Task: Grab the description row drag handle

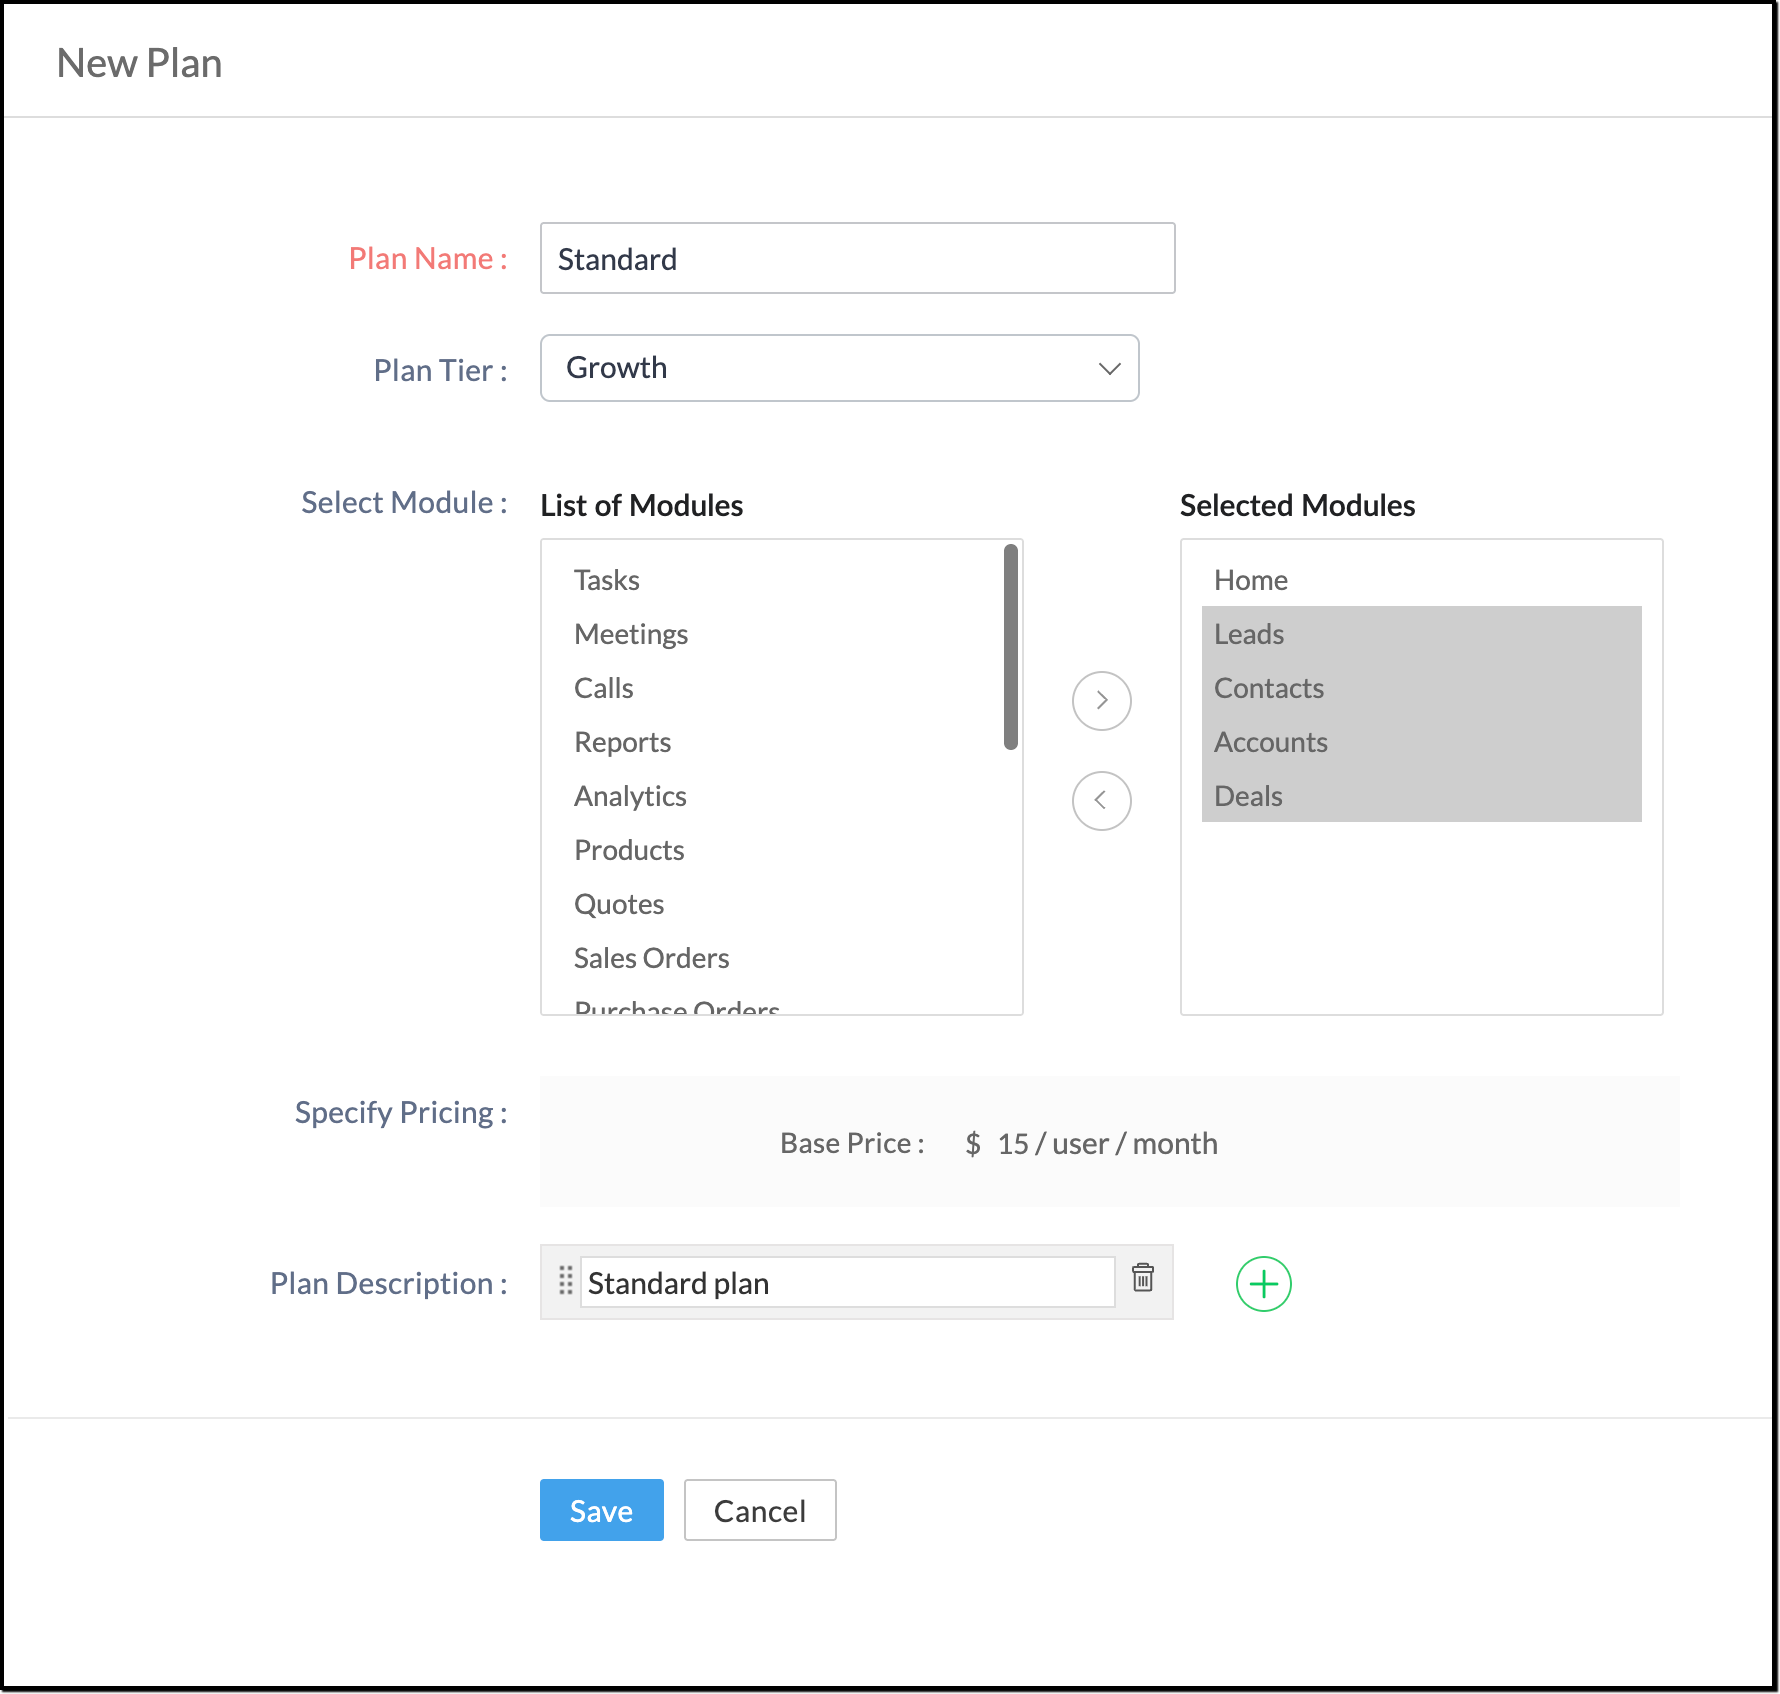Action: 565,1281
